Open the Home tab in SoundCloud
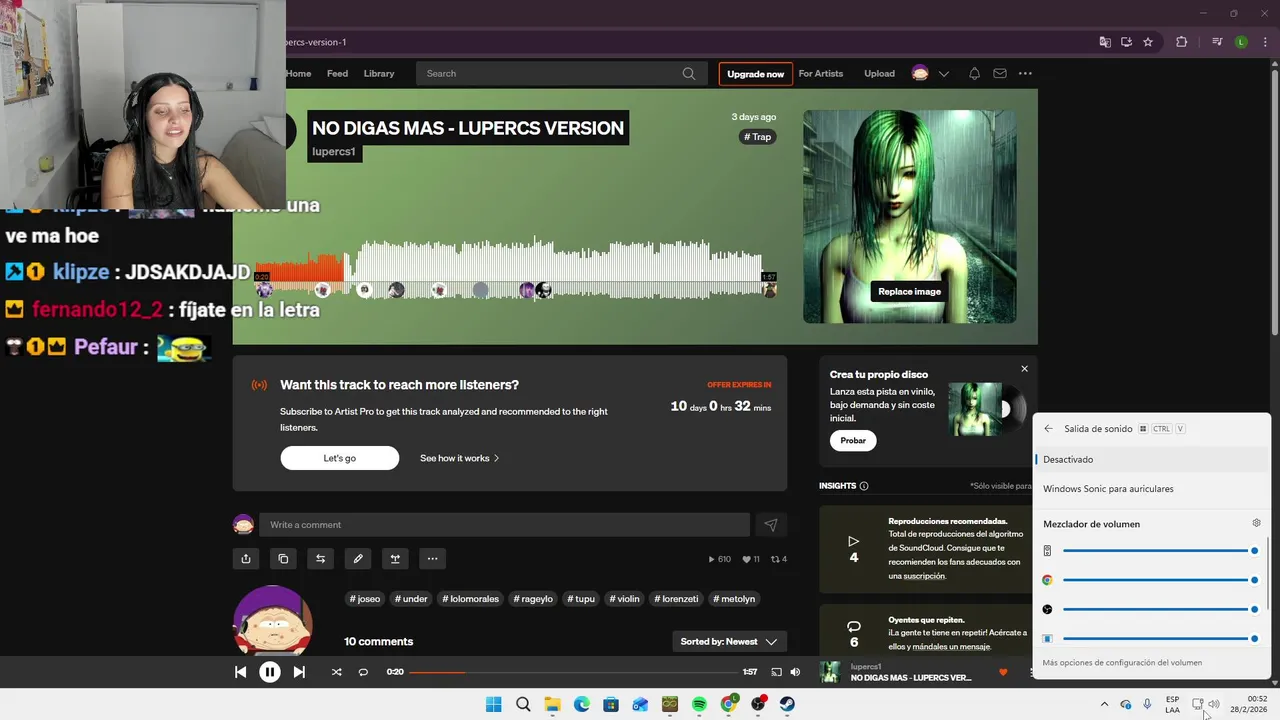The image size is (1280, 720). (298, 73)
